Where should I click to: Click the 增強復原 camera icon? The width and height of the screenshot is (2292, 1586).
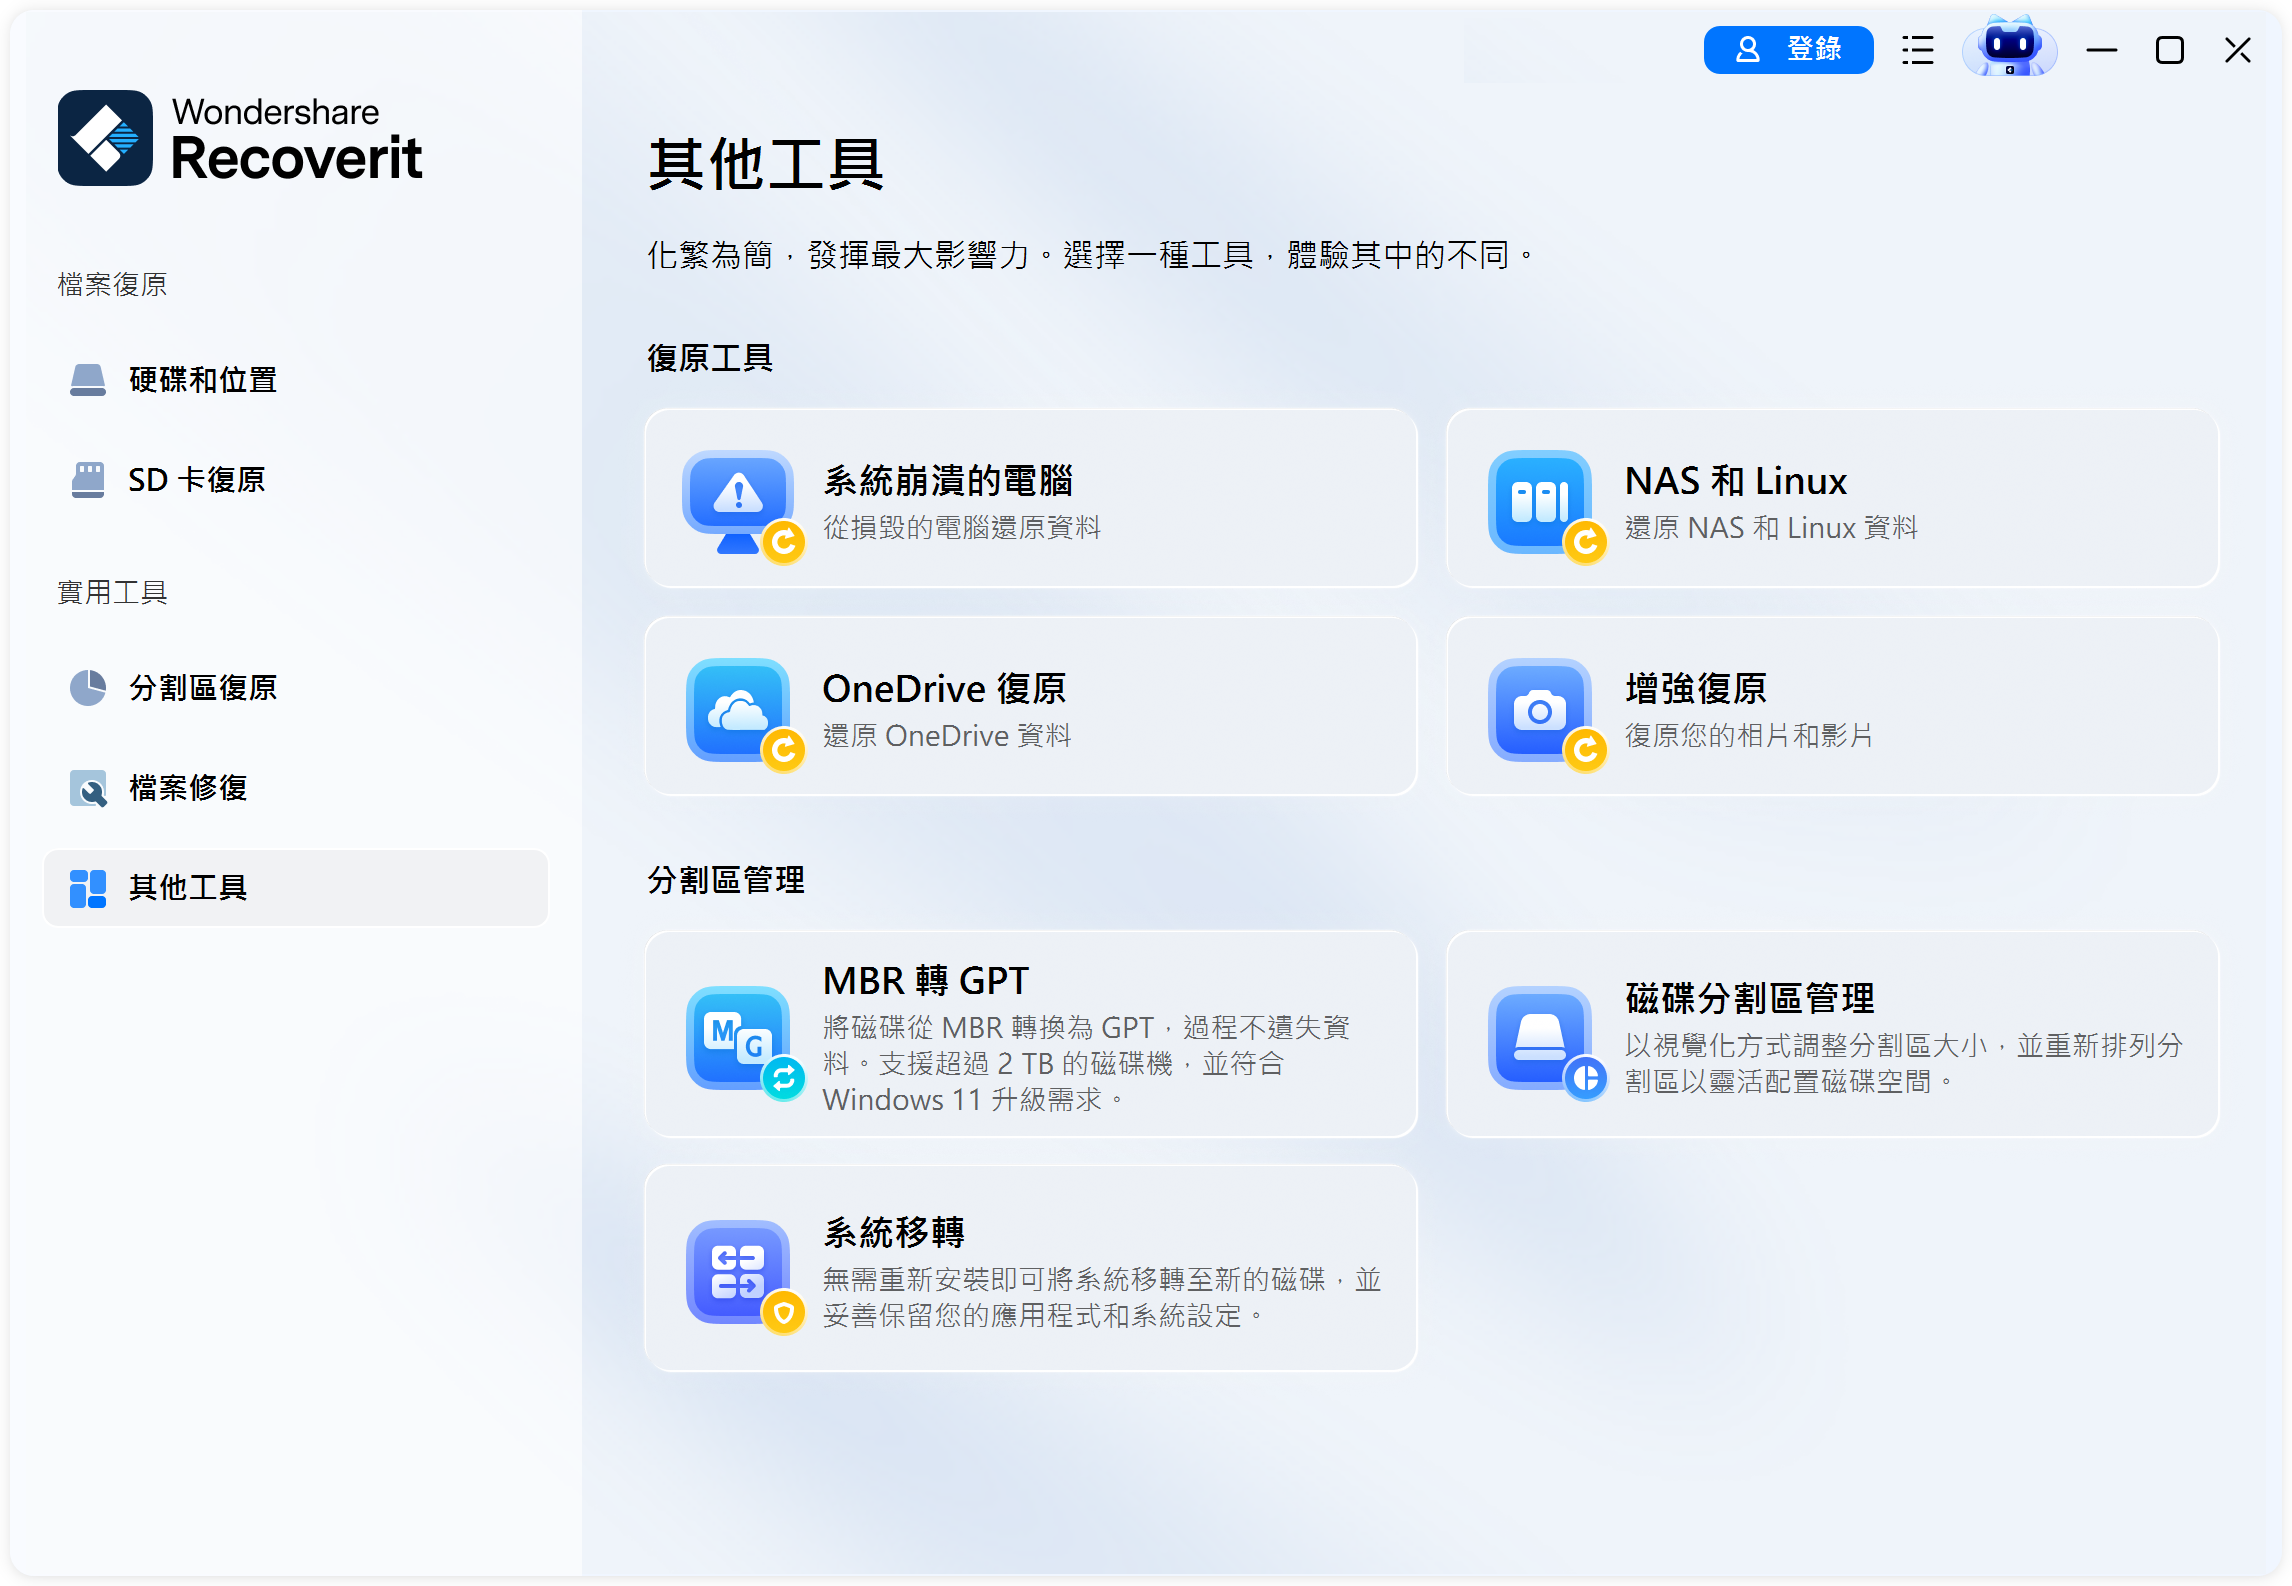pyautogui.click(x=1546, y=713)
